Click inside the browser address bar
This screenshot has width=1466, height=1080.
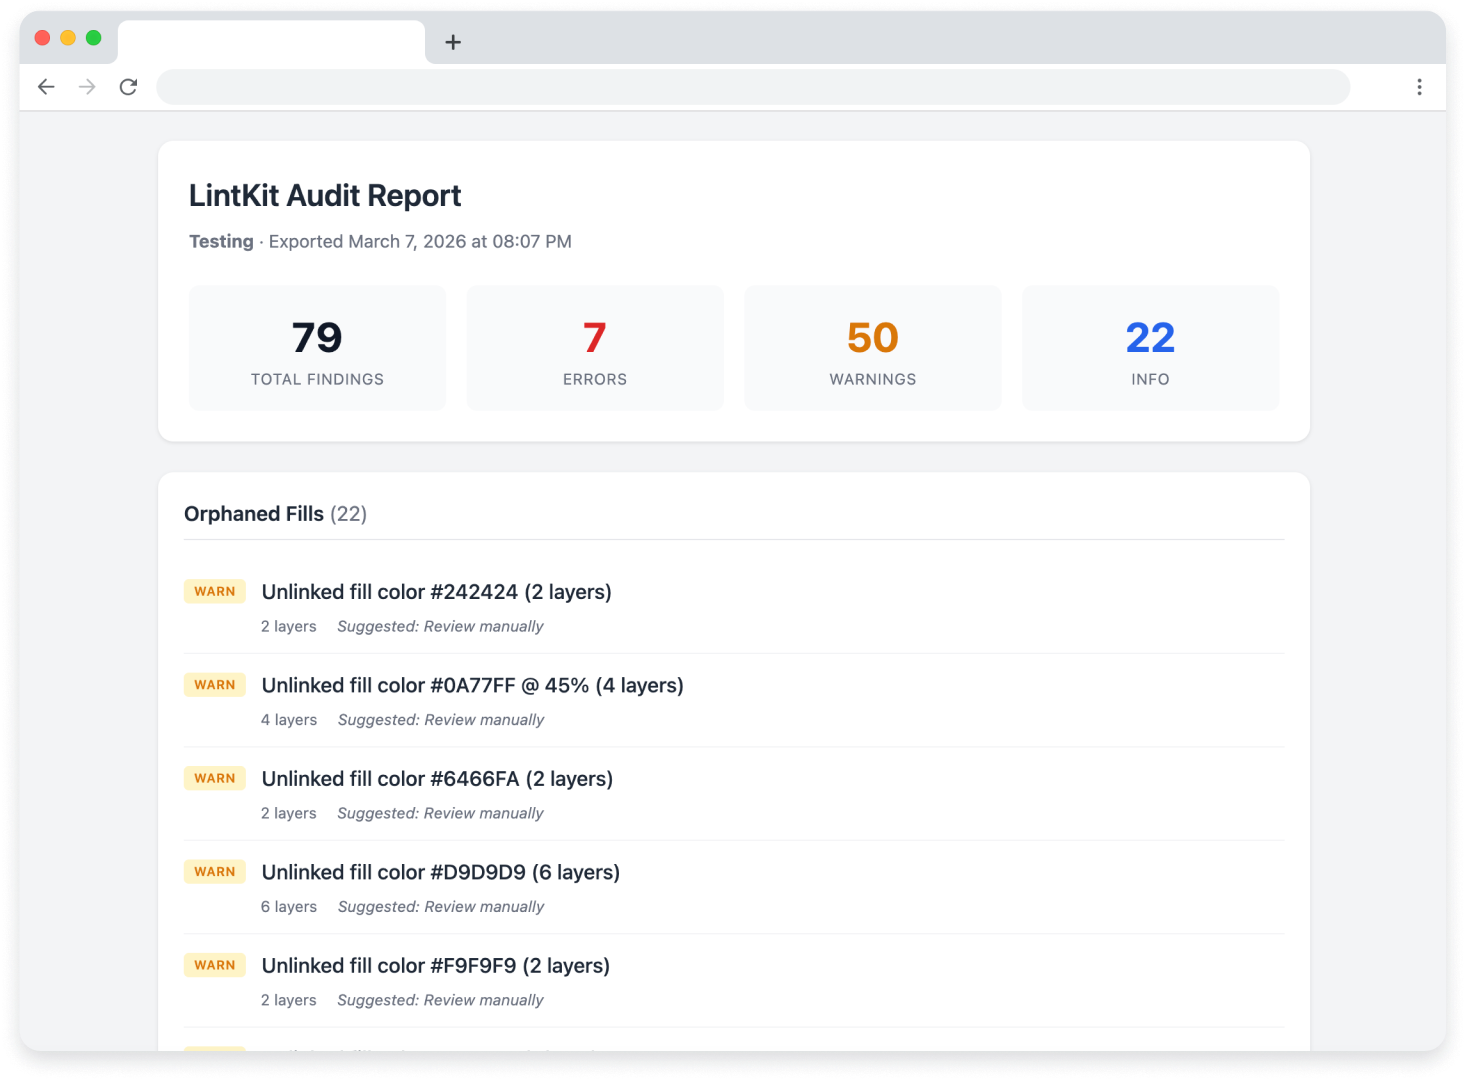(753, 87)
